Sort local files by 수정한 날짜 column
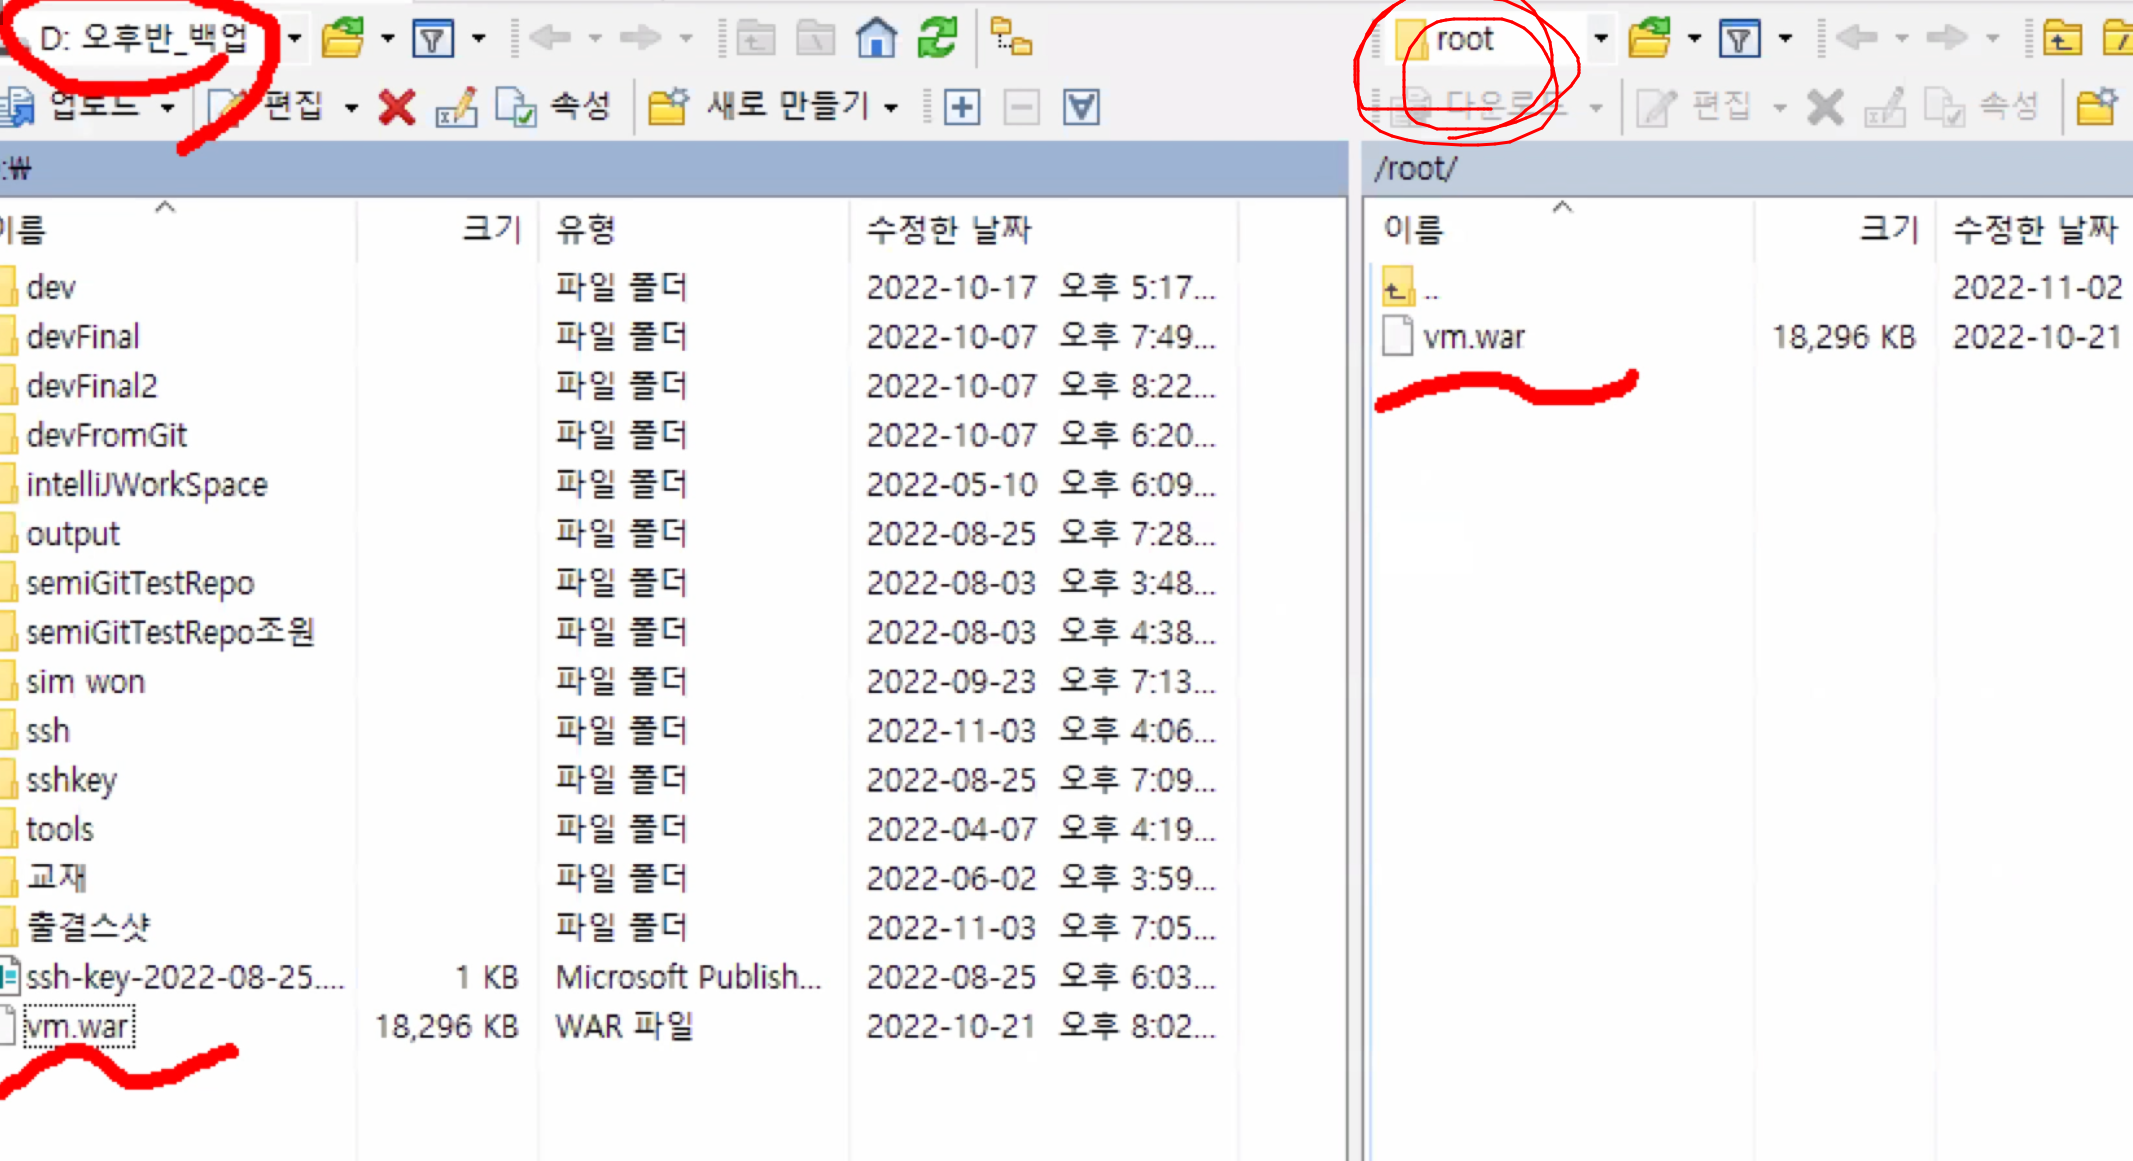 click(947, 230)
